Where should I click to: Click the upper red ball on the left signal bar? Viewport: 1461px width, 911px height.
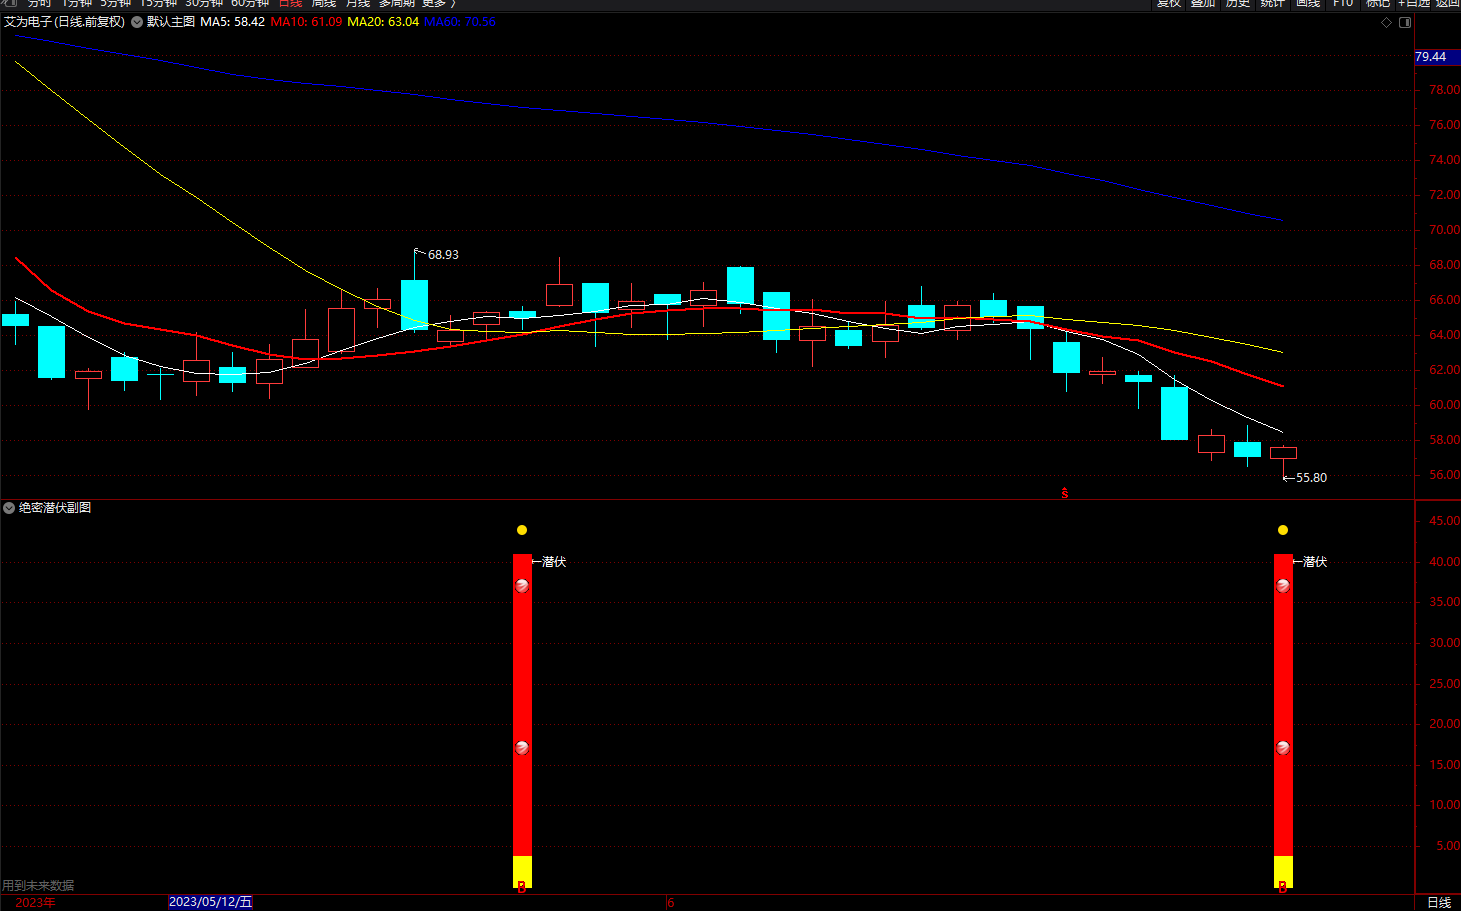point(522,586)
